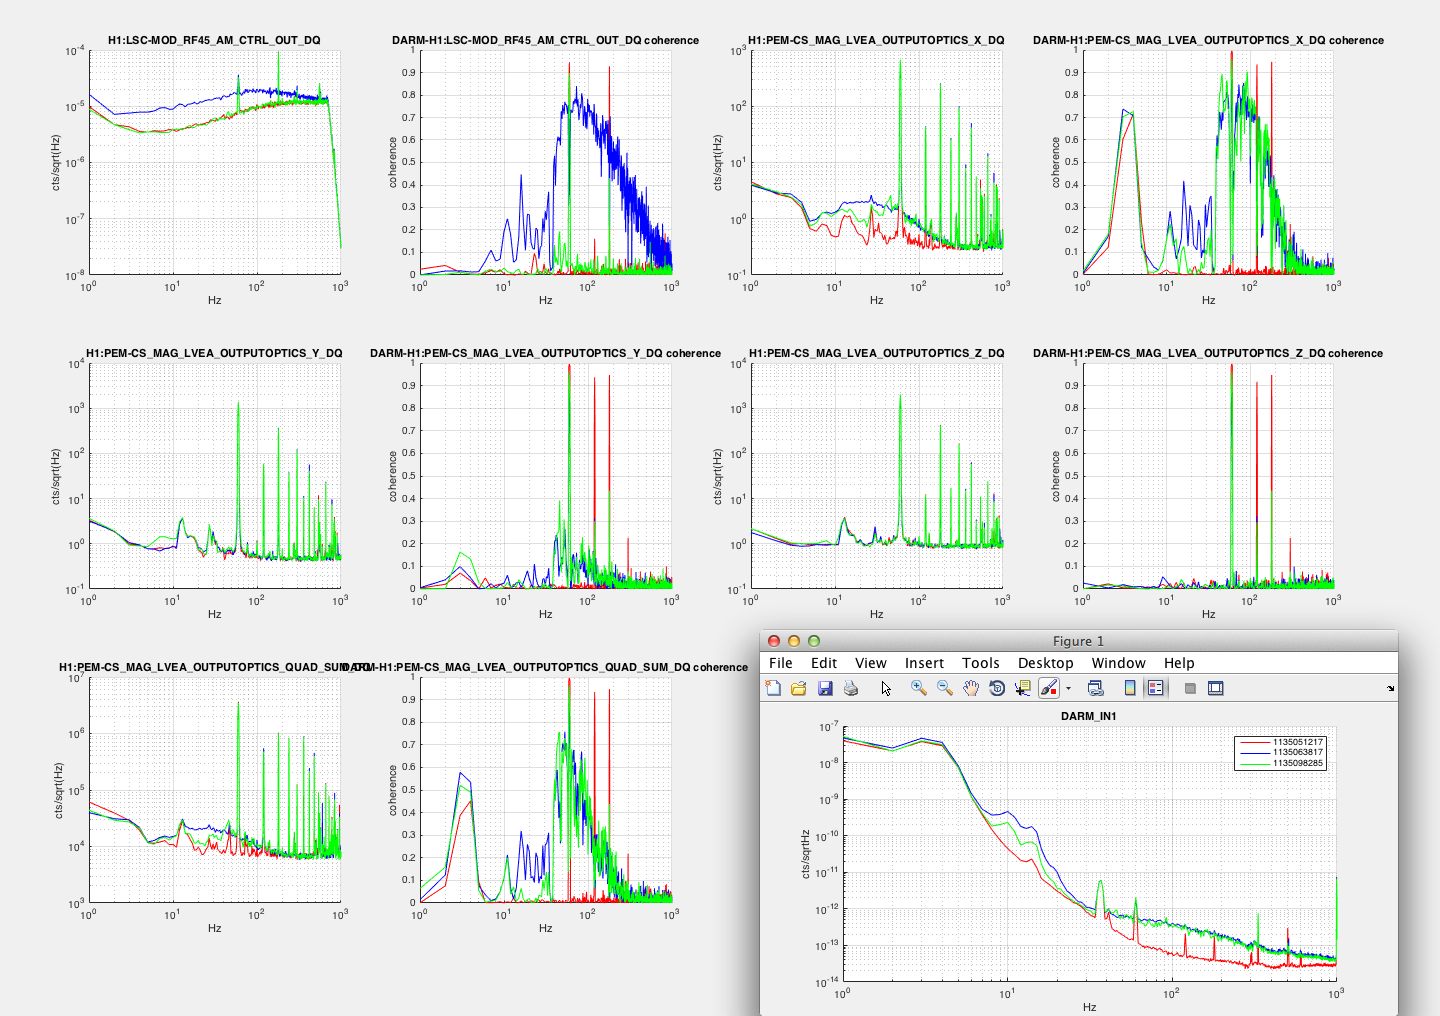The height and width of the screenshot is (1016, 1440).
Task: Open the Desktop menu in Figure 1
Action: 1046,663
